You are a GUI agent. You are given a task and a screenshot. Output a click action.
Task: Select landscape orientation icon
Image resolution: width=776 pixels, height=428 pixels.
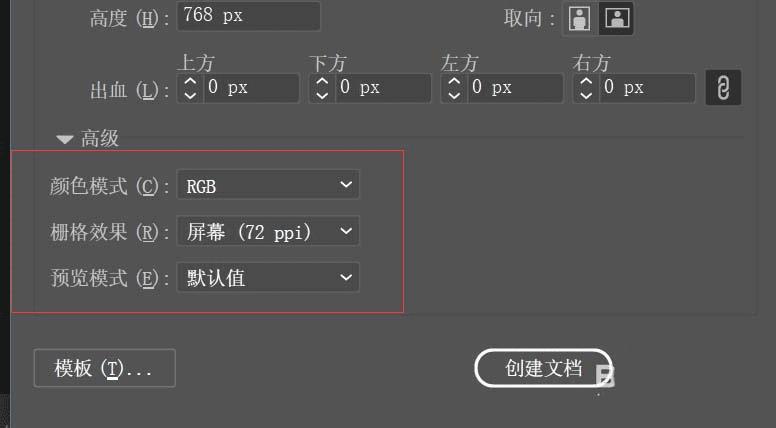click(x=617, y=18)
